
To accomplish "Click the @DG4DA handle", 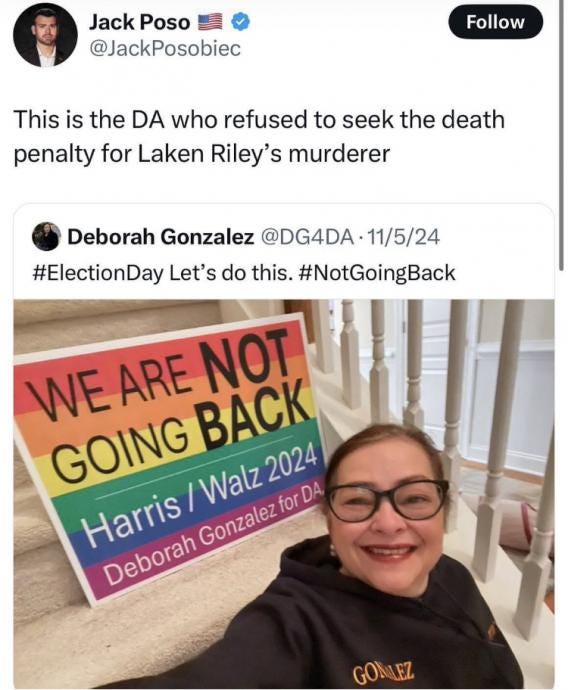I will (307, 237).
